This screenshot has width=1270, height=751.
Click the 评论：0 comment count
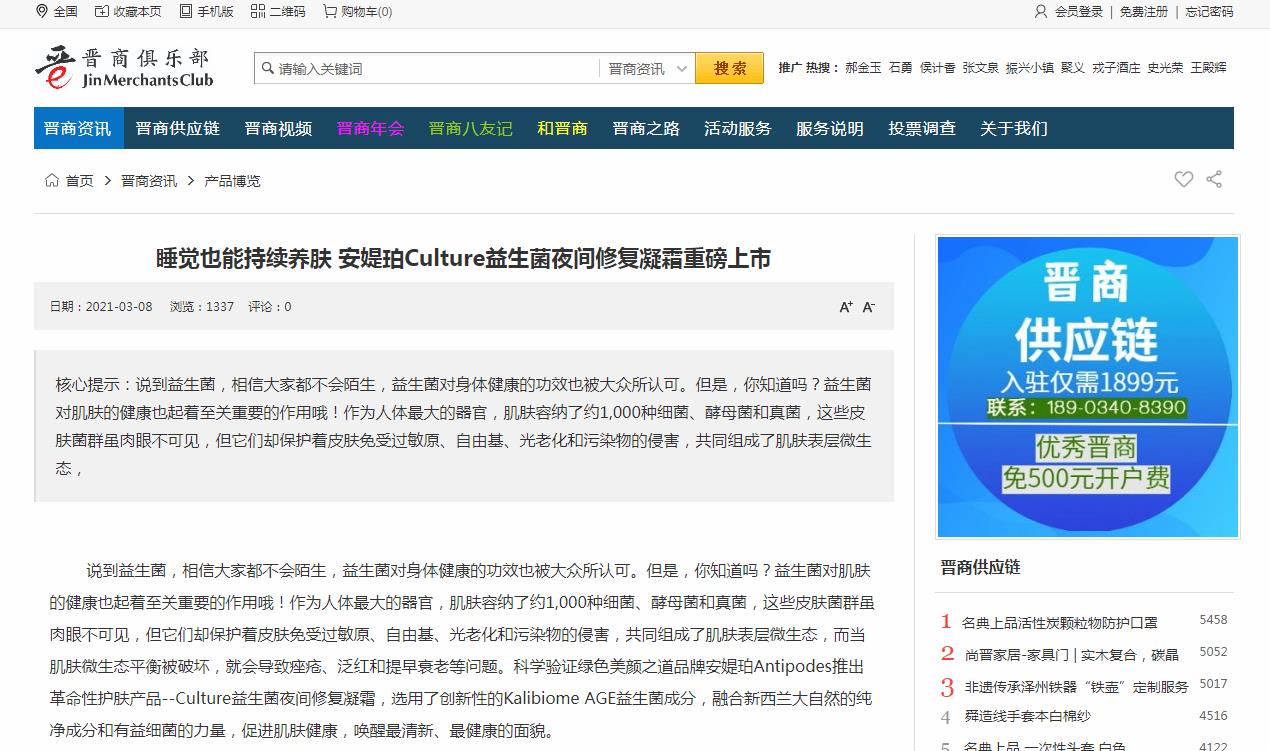point(270,307)
